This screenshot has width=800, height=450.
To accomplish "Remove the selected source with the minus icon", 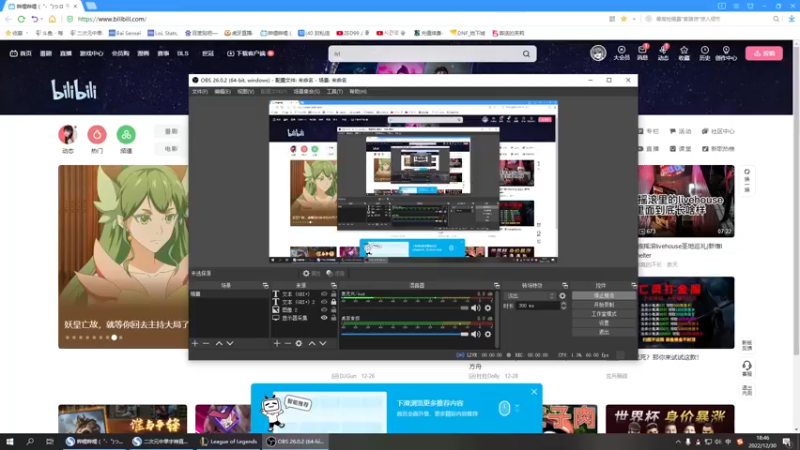I will click(x=288, y=343).
